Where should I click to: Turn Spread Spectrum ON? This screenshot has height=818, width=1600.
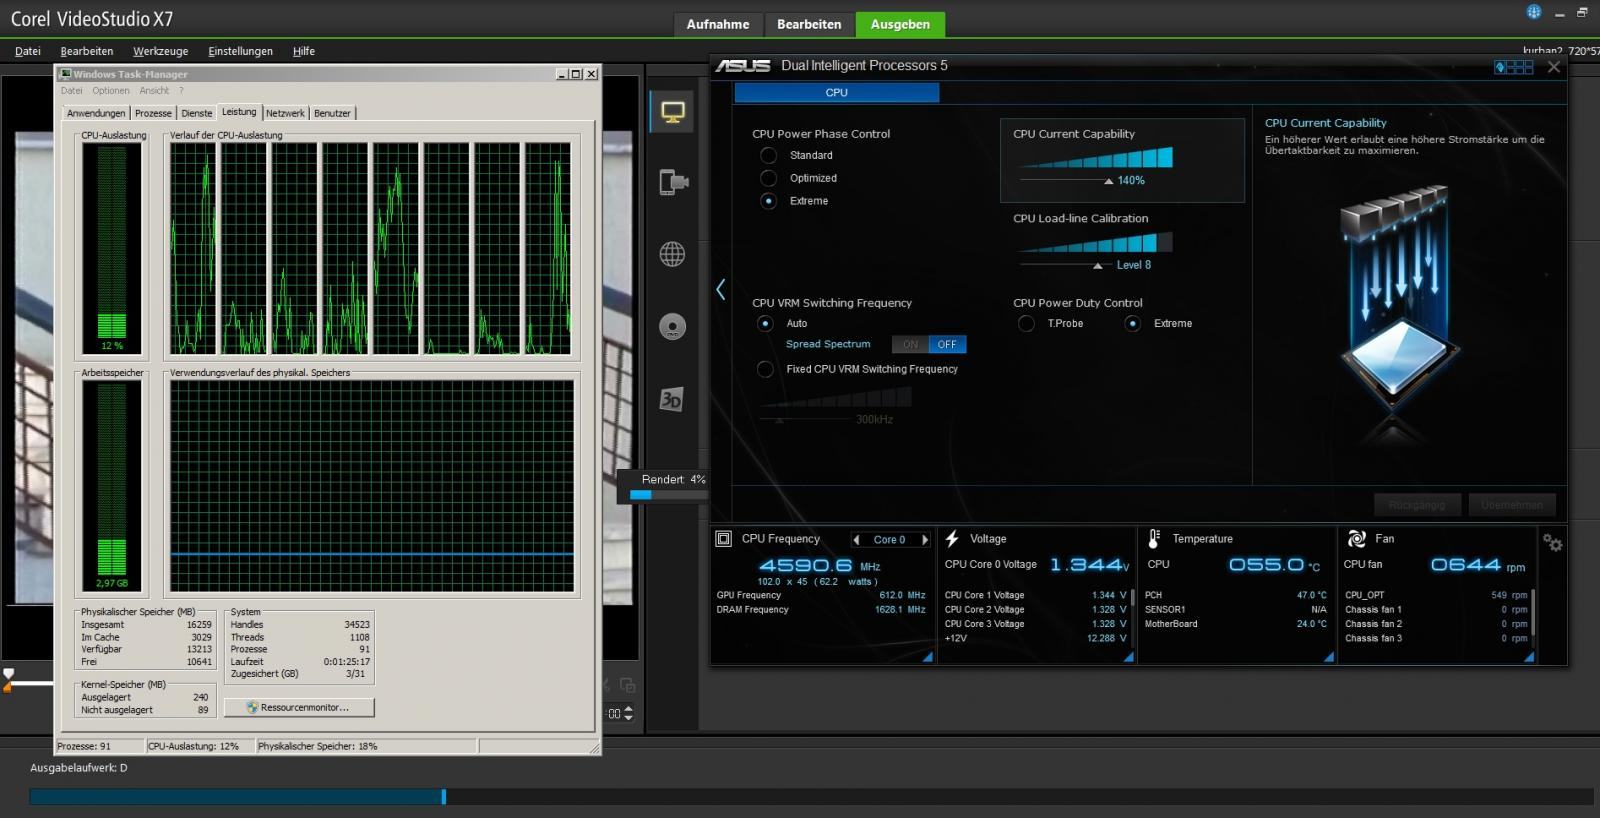click(910, 345)
